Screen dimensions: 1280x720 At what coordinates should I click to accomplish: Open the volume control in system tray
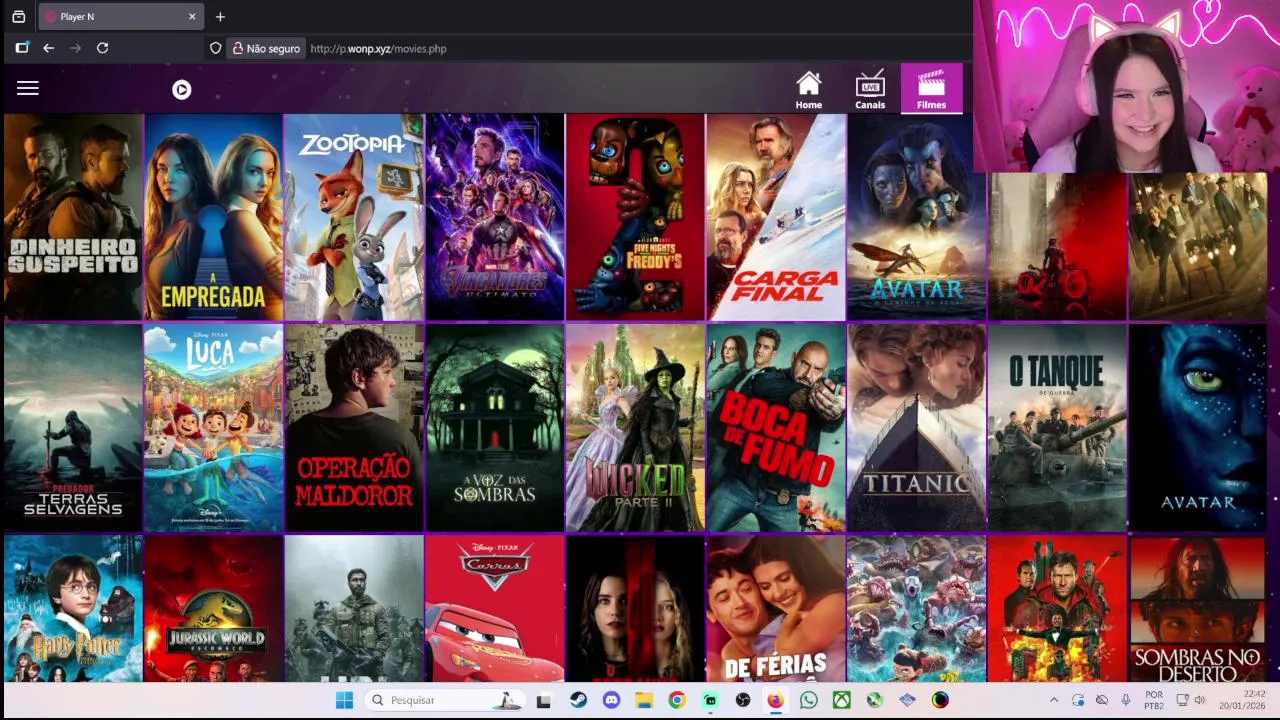click(x=1199, y=700)
